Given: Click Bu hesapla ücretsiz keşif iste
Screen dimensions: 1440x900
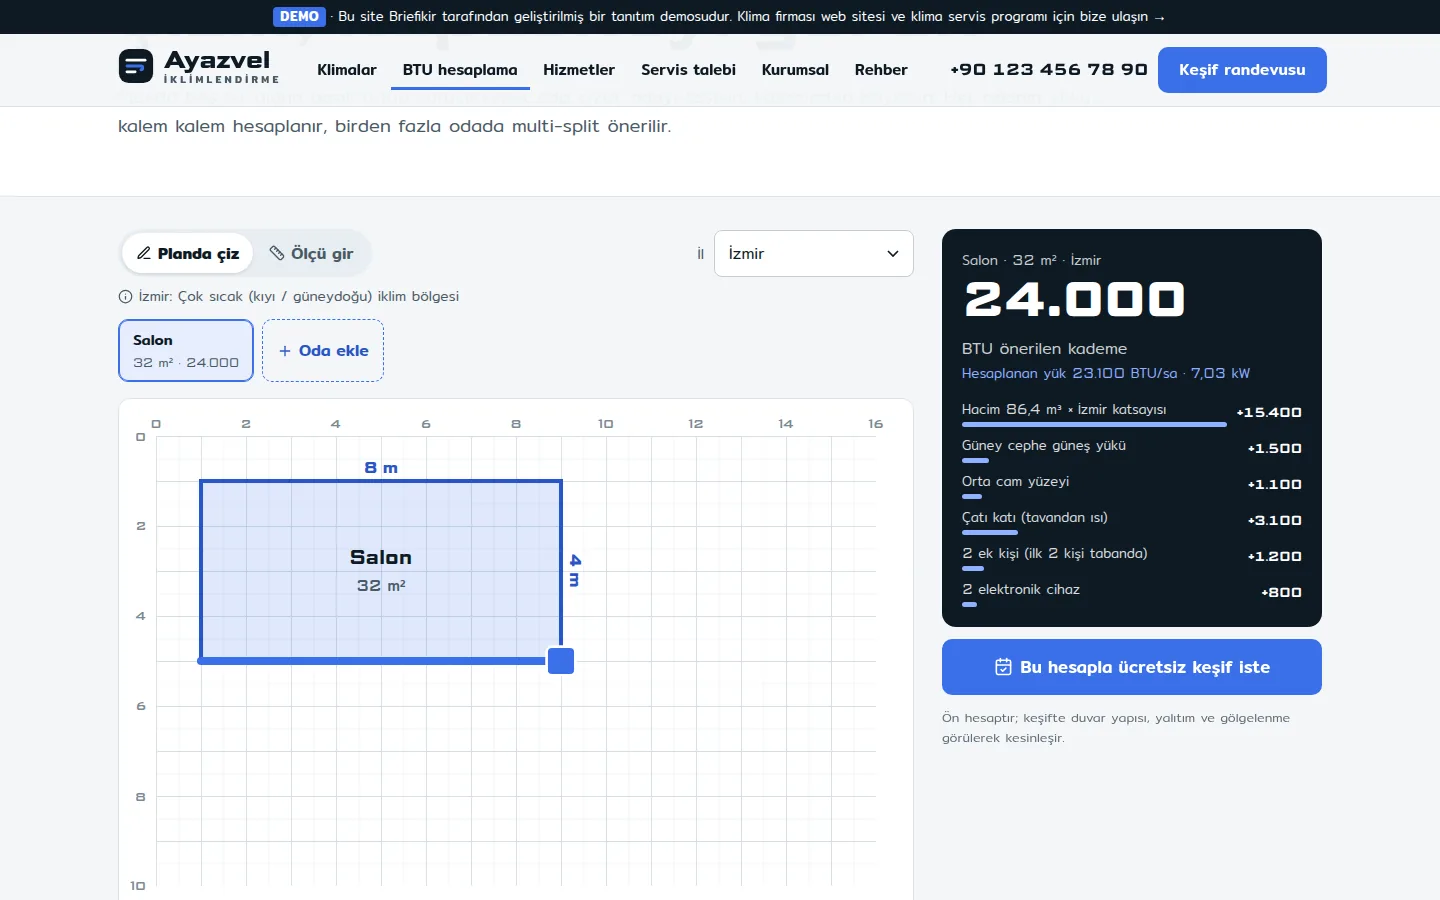Looking at the screenshot, I should point(1132,667).
